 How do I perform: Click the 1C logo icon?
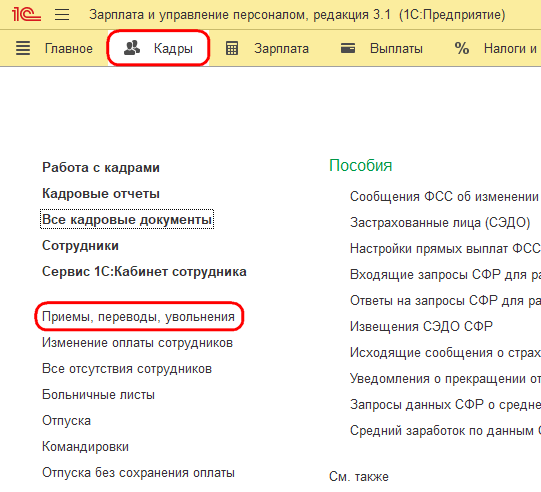[x=26, y=14]
